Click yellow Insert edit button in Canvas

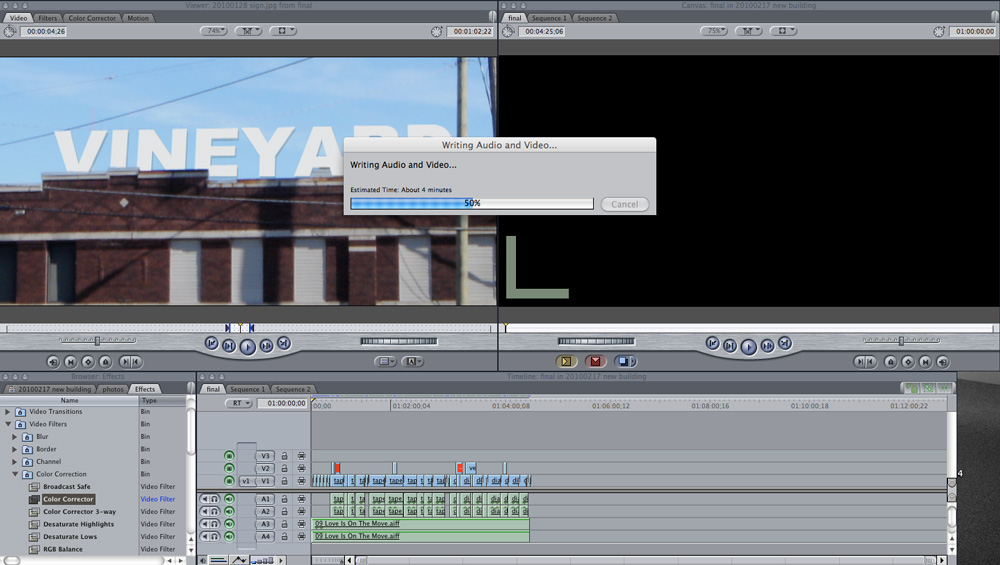pos(566,362)
